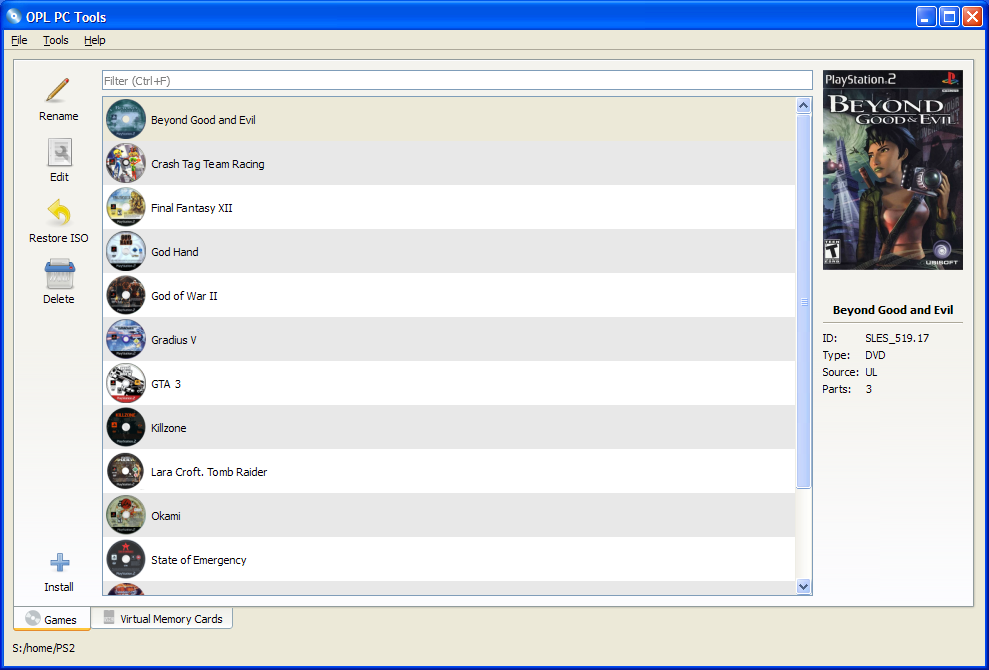This screenshot has width=989, height=670.
Task: Select the State of Emergency entry
Action: coord(449,560)
